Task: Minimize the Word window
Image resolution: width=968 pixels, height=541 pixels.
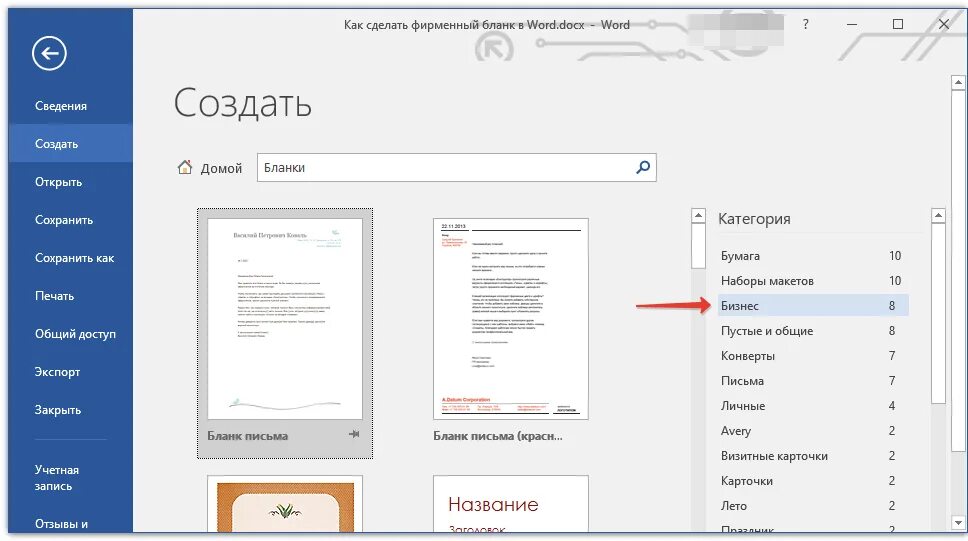Action: (x=852, y=24)
